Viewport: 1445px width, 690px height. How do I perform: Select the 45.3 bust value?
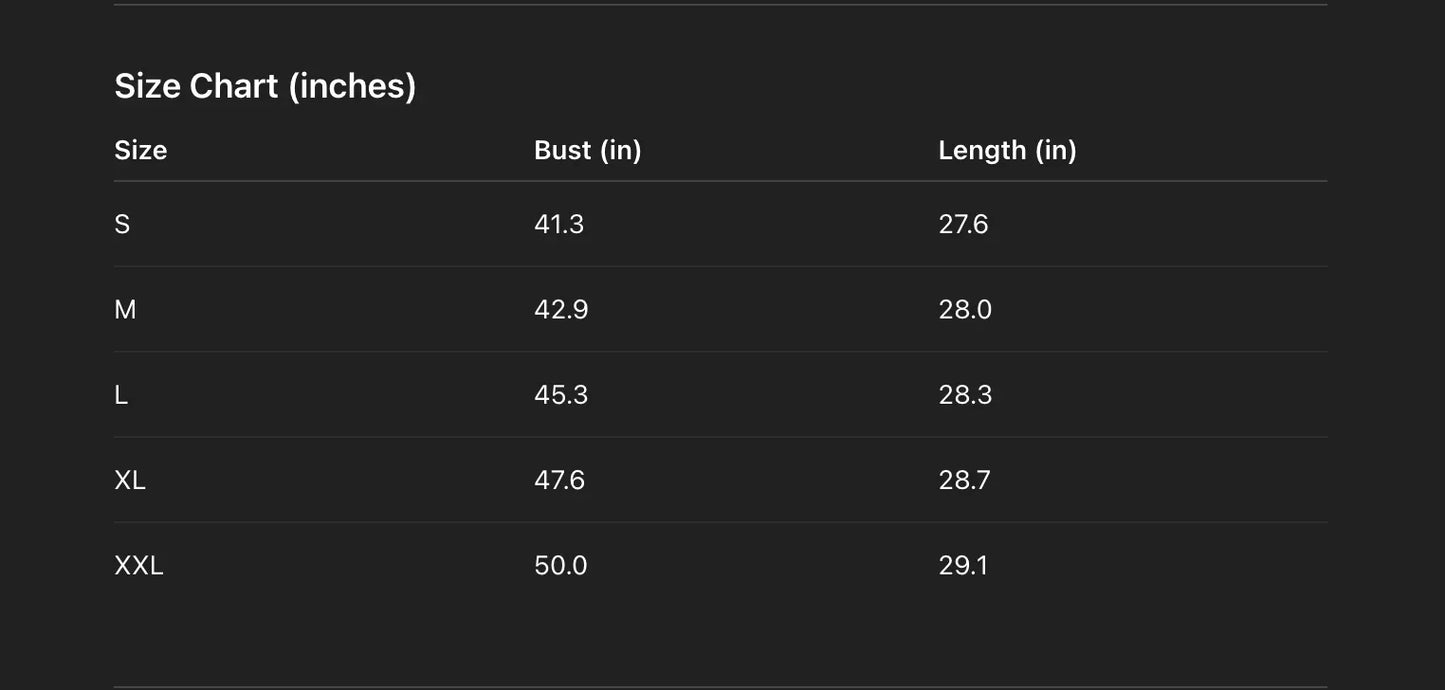(561, 395)
